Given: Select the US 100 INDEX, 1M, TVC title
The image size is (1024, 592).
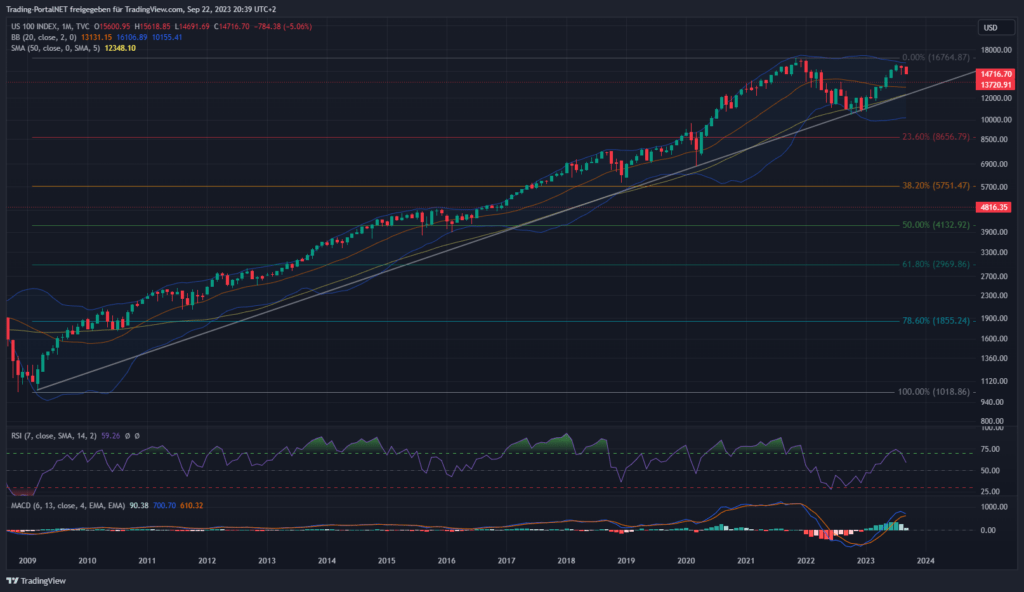Looking at the screenshot, I should pos(50,27).
